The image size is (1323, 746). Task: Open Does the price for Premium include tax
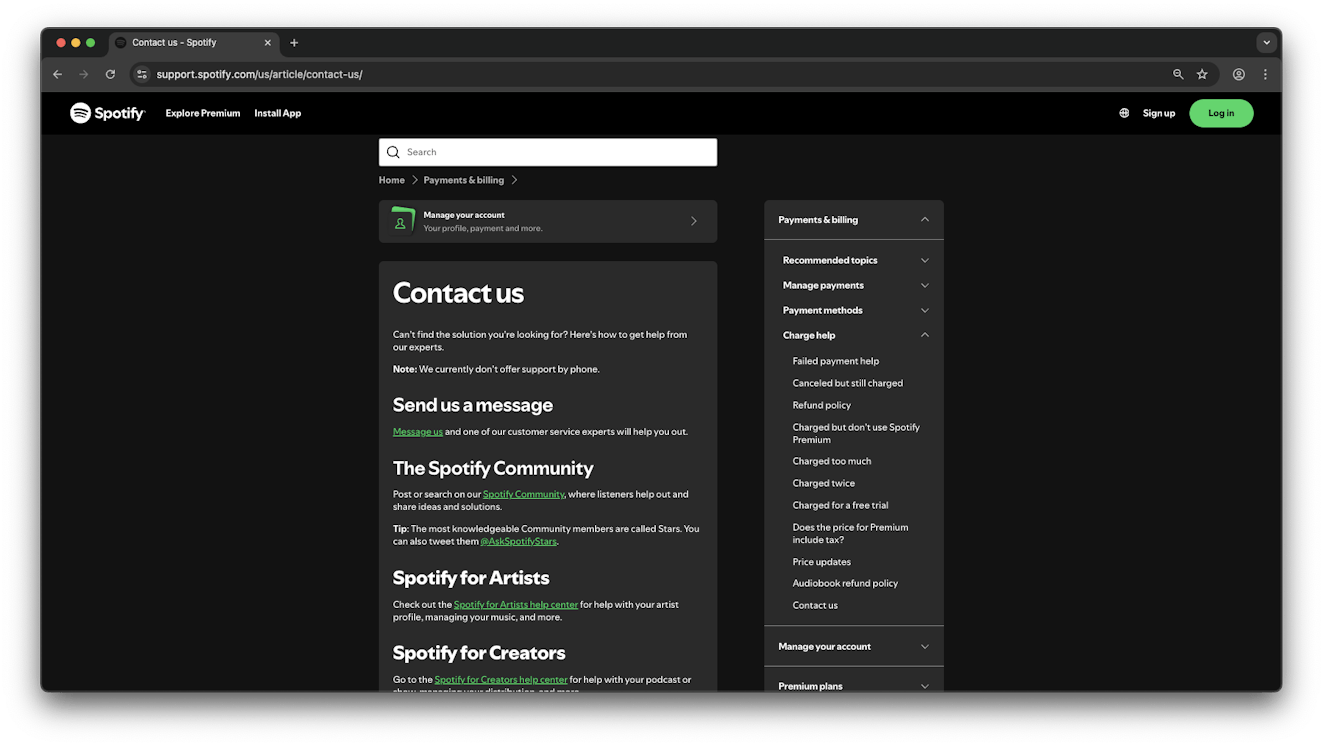click(x=851, y=533)
